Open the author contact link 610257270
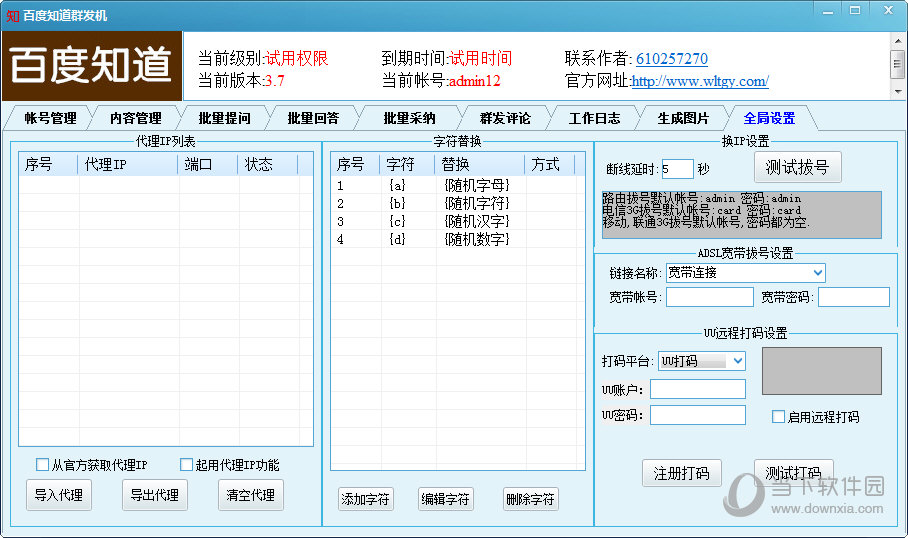The width and height of the screenshot is (908, 538). (672, 58)
